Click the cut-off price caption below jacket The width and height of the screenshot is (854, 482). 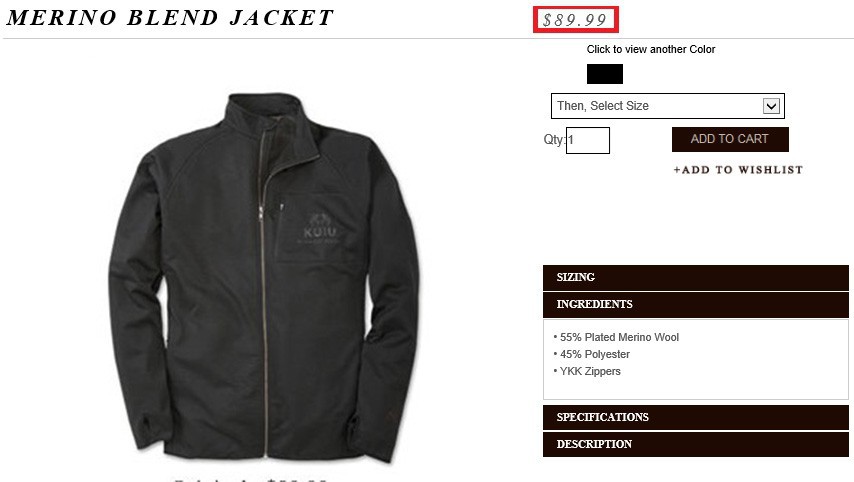[x=251, y=479]
